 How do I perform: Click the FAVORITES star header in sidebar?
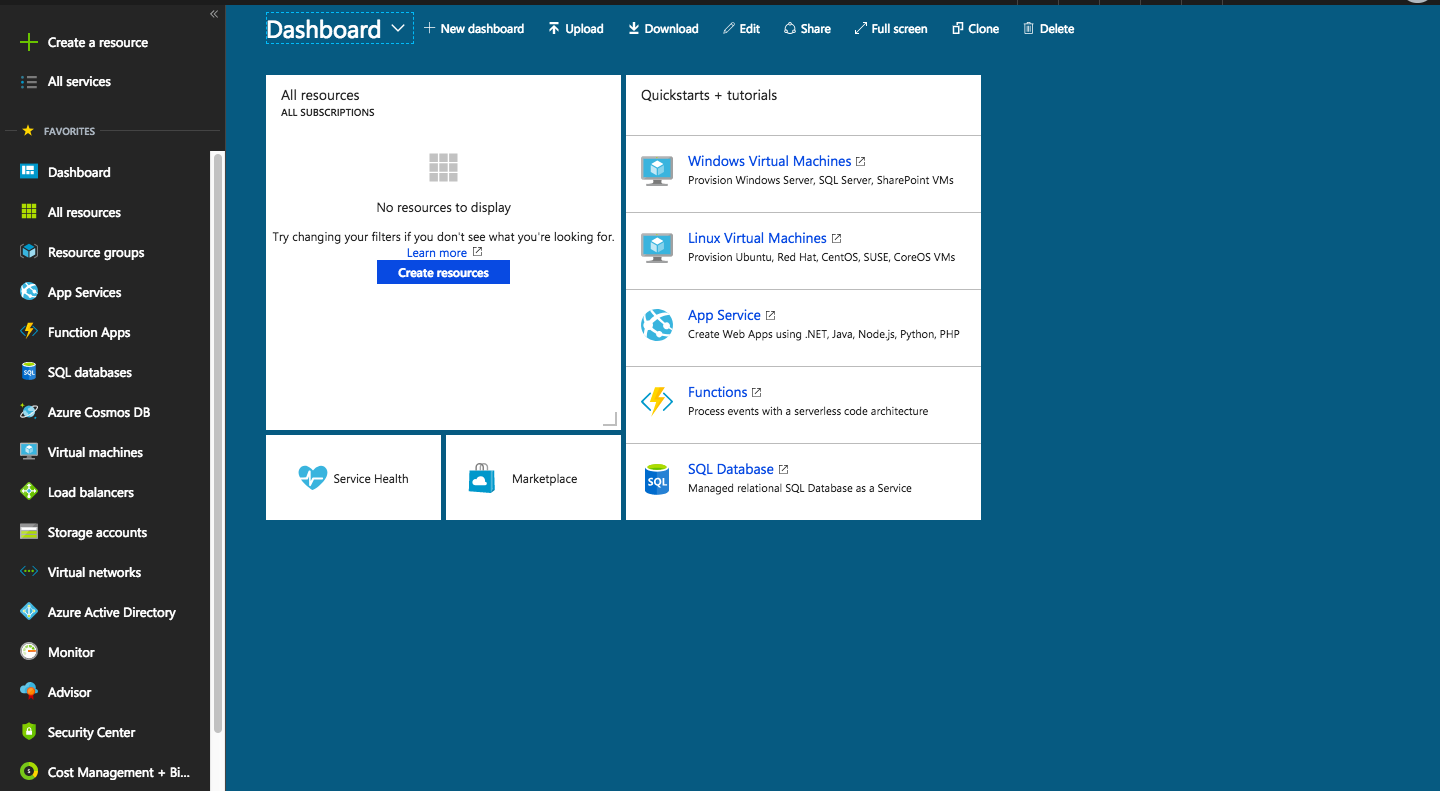[58, 131]
